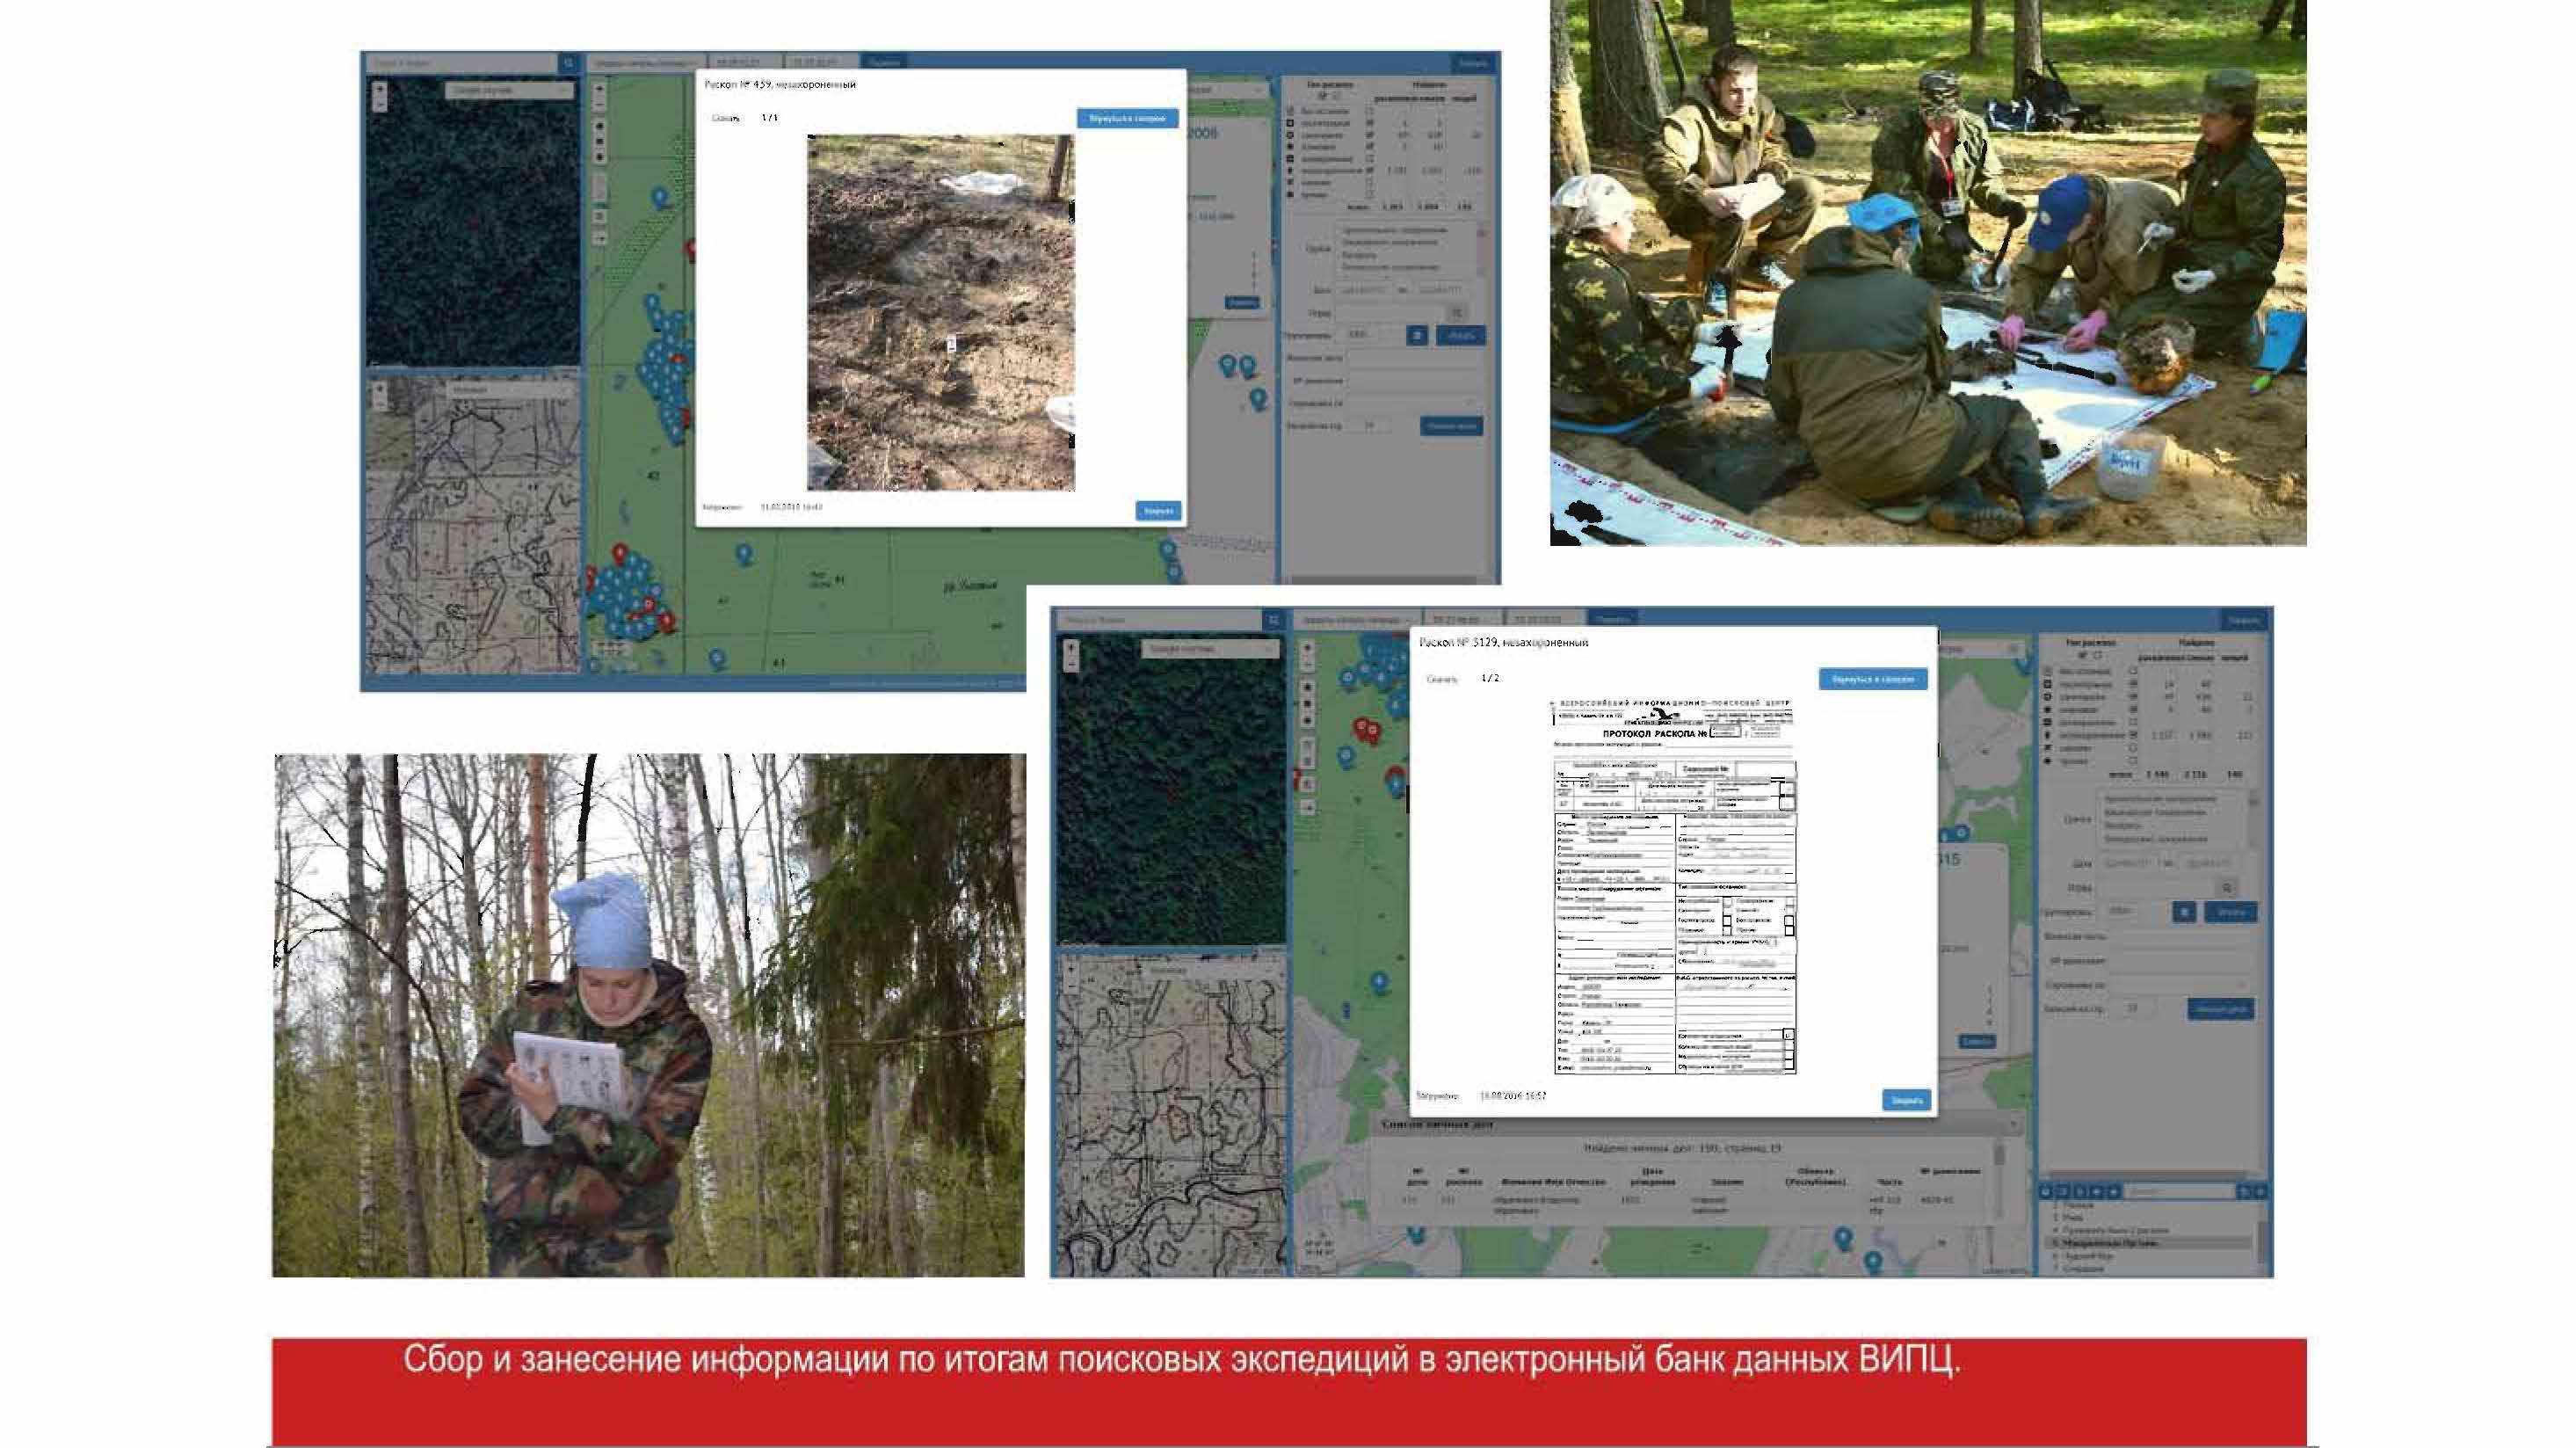Open the layer dropdown on upper window's topographic map
Viewport: 2576px width, 1448px height.
click(x=509, y=390)
